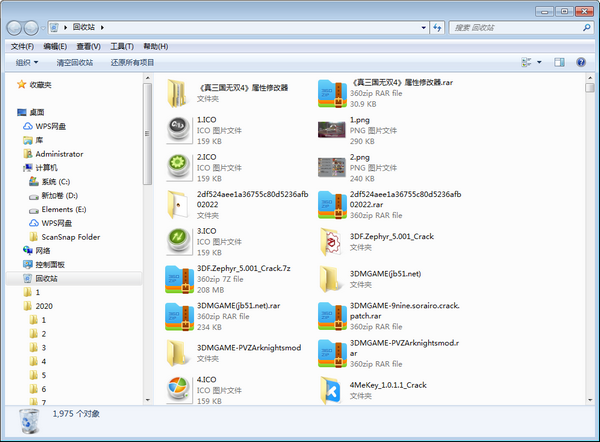Select the 2.png image thumbnail
This screenshot has height=442, width=600.
pos(332,167)
